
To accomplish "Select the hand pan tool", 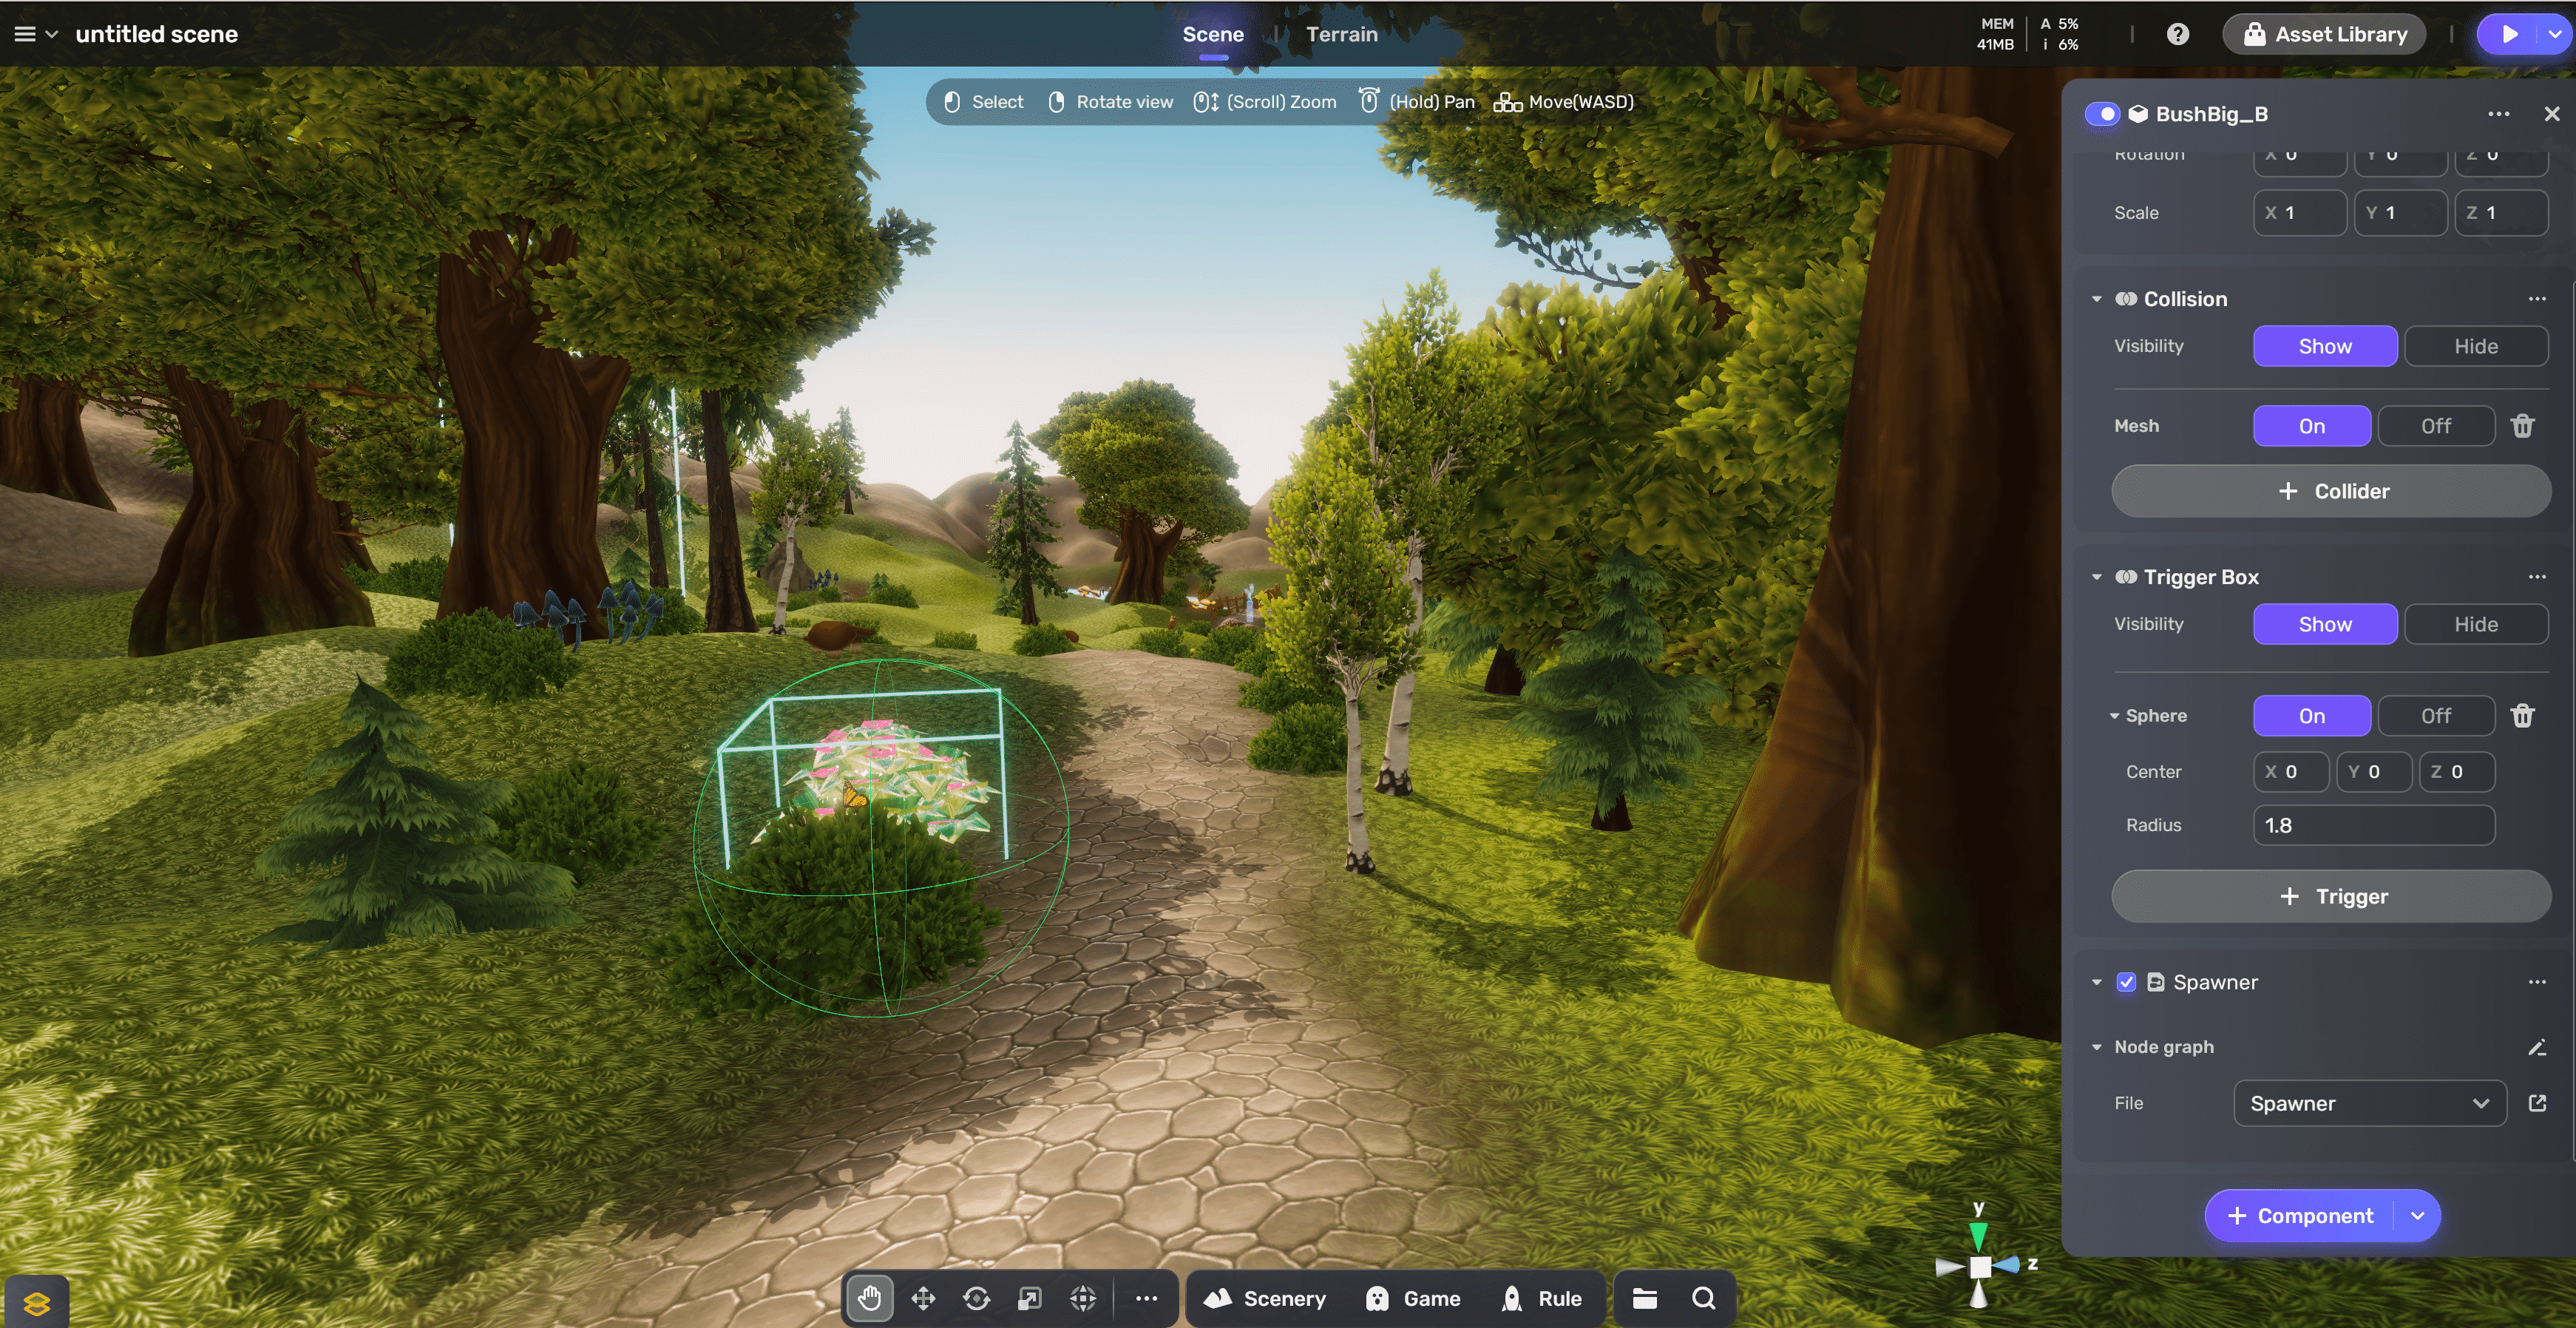I will pos(869,1298).
